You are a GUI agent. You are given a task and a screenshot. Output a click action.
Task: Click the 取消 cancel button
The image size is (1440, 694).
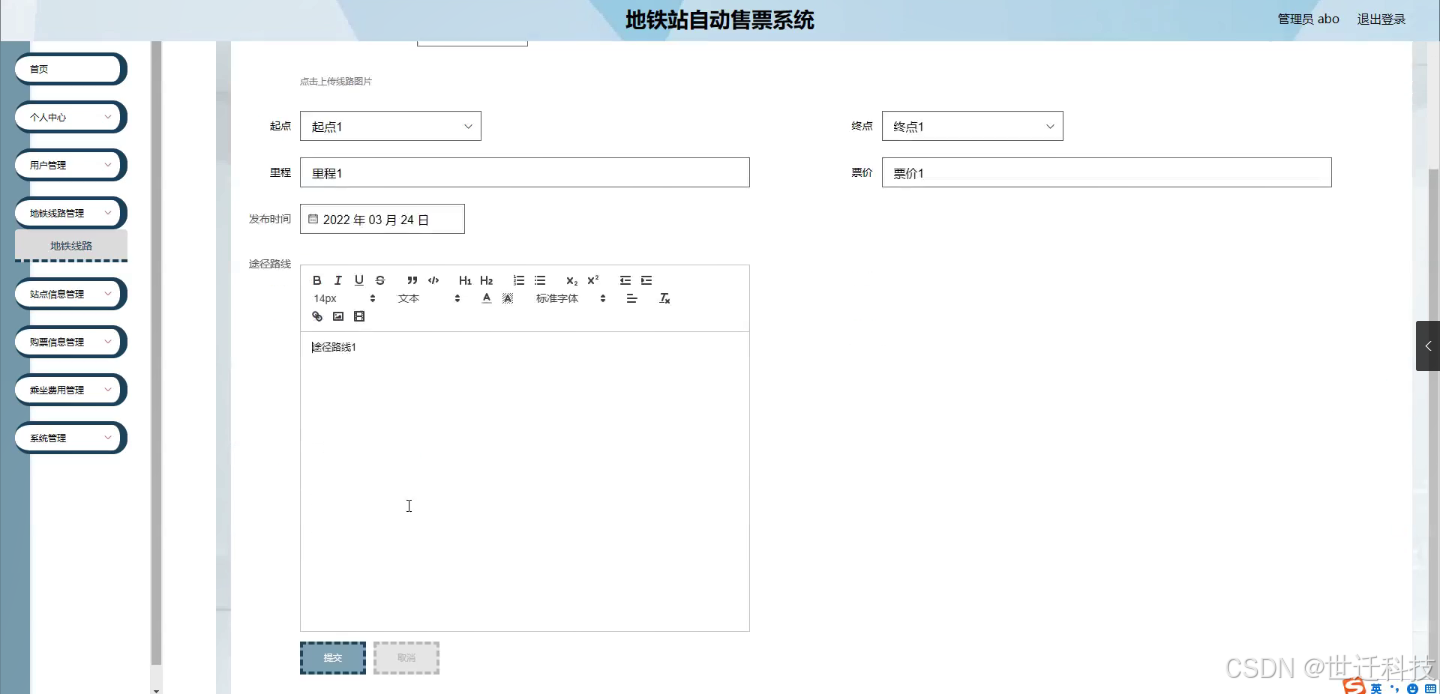pyautogui.click(x=406, y=658)
